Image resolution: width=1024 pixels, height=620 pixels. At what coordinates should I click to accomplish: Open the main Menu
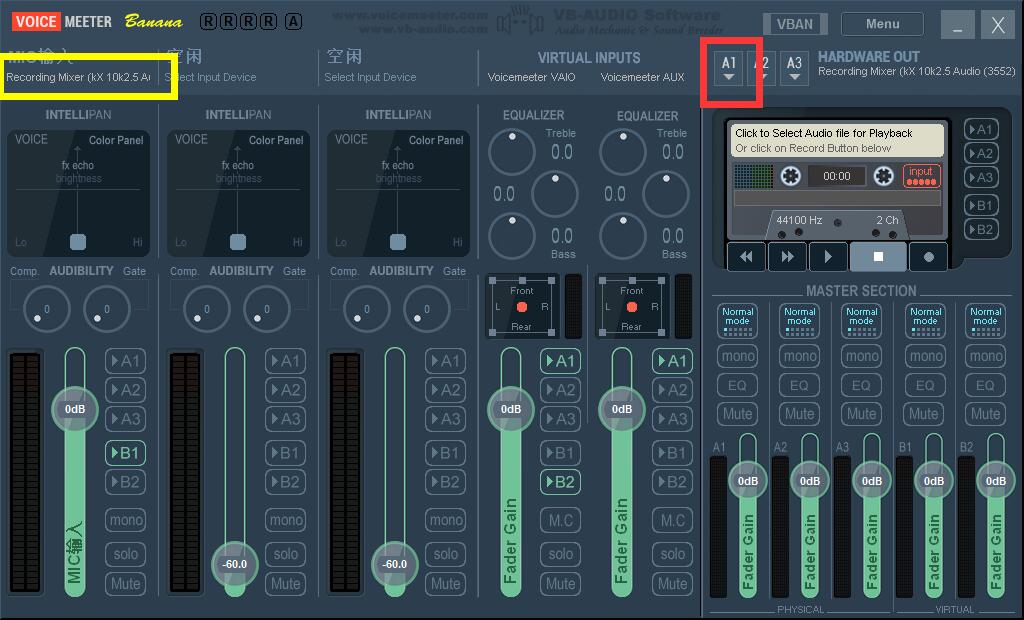point(882,24)
